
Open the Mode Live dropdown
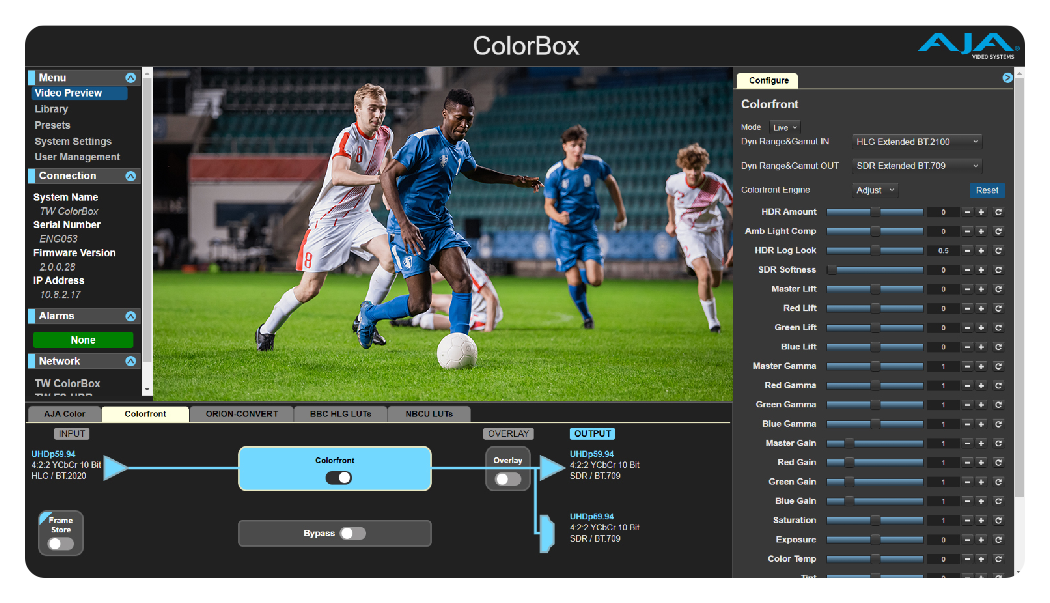coord(785,127)
